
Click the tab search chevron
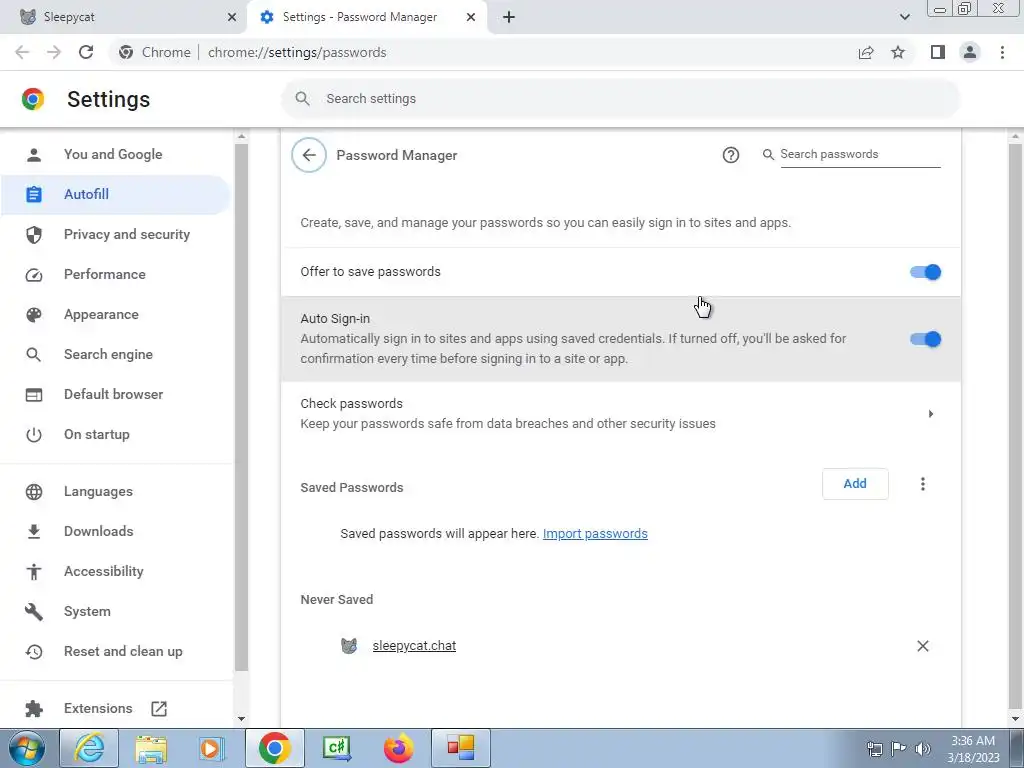pos(904,17)
